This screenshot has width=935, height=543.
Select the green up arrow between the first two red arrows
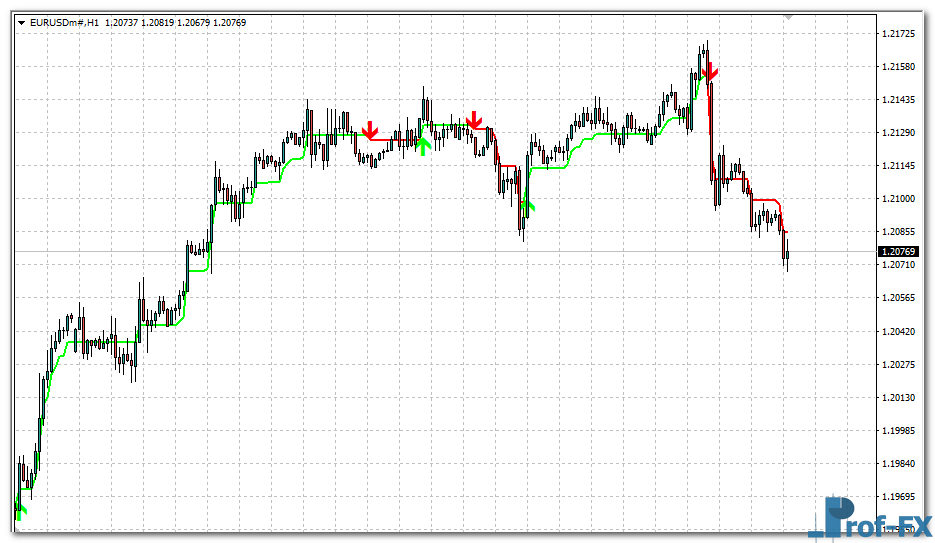point(423,146)
